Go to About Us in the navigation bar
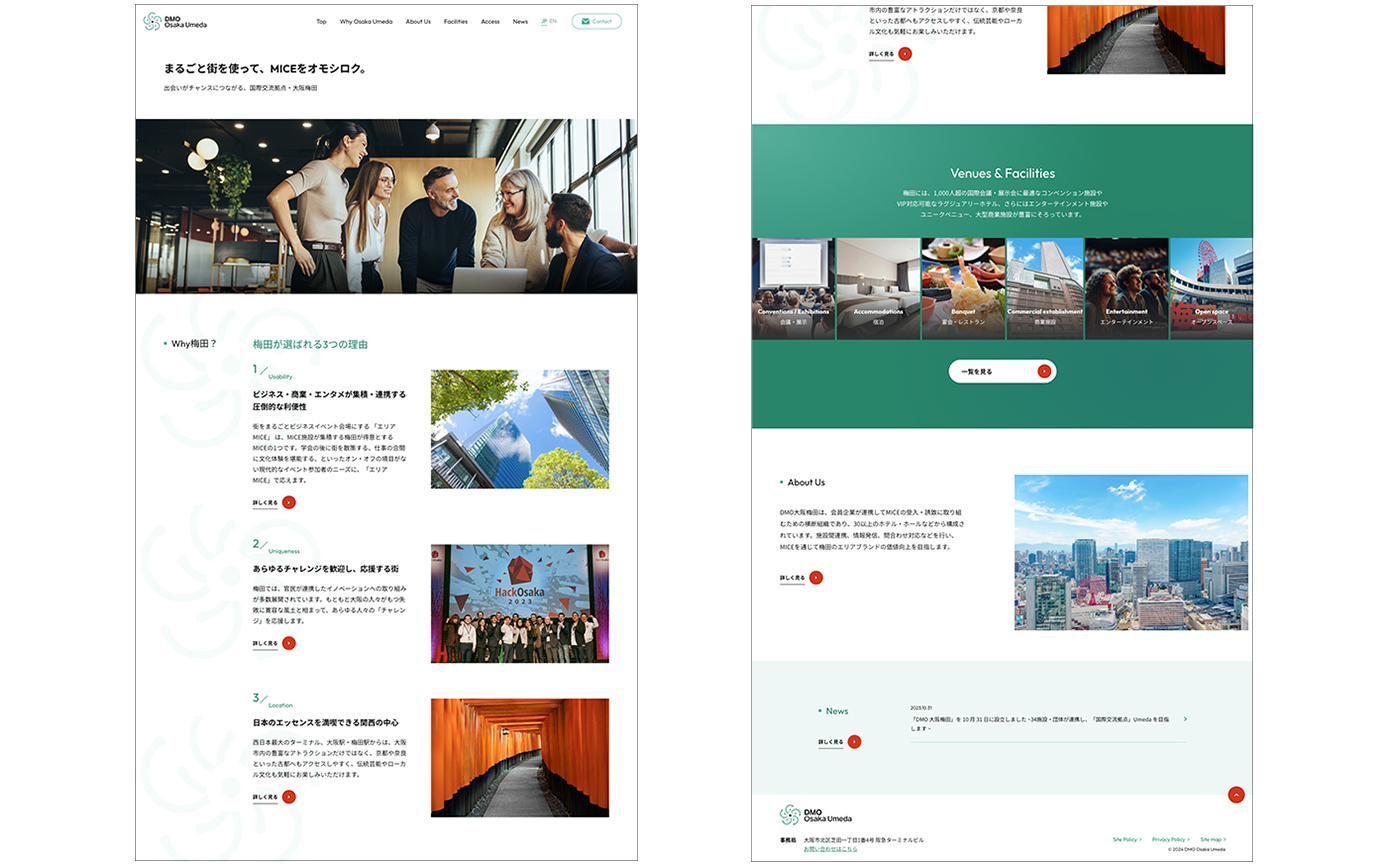The image size is (1400, 865). tap(418, 21)
